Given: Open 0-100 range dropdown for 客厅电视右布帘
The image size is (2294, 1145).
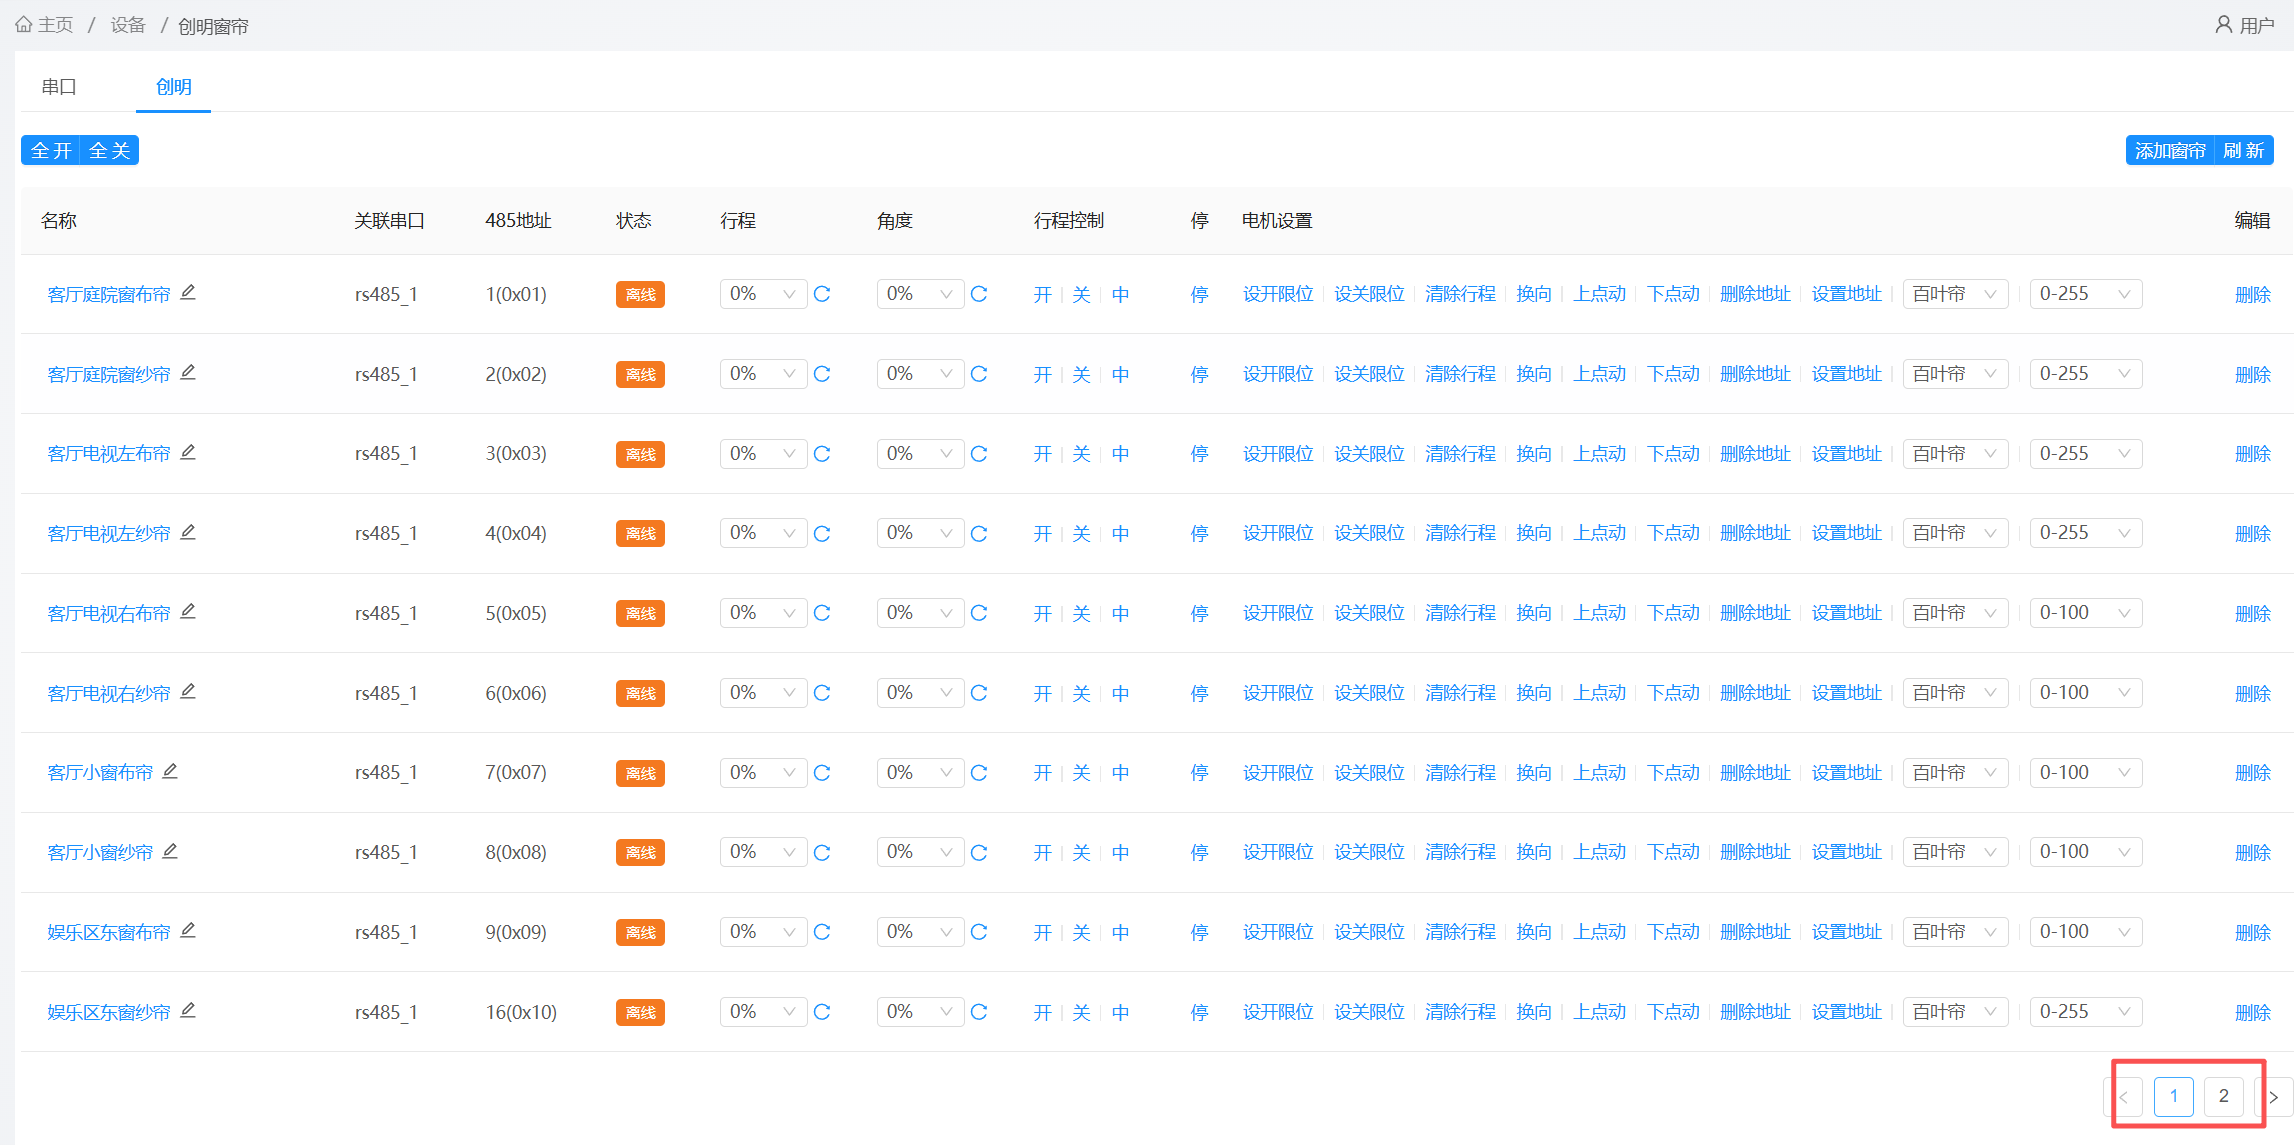Looking at the screenshot, I should (2086, 613).
